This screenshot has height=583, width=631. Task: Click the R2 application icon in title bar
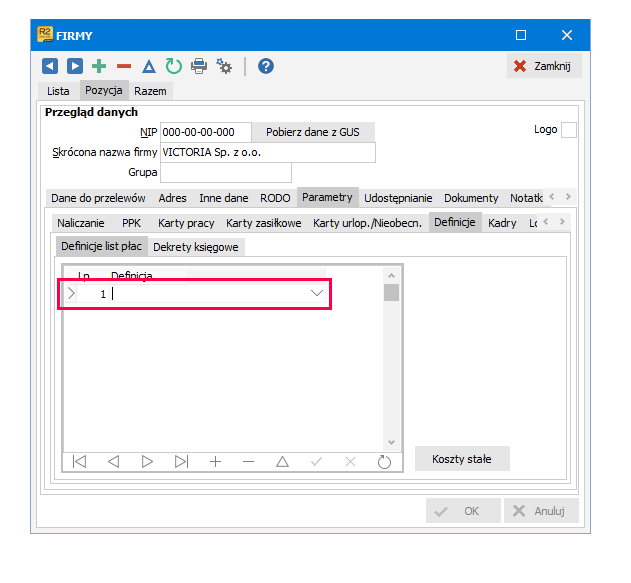pyautogui.click(x=45, y=35)
